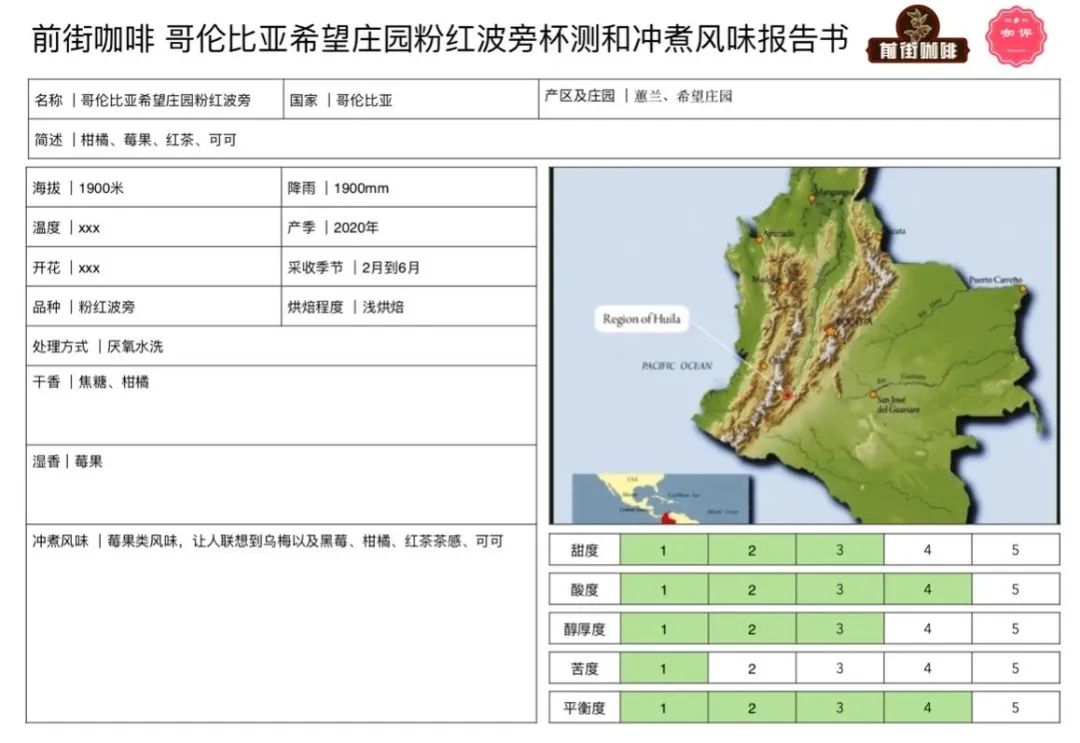
Task: Select the 产区及庄园 | 蕙兰、希望庄园 cell
Action: (x=799, y=99)
